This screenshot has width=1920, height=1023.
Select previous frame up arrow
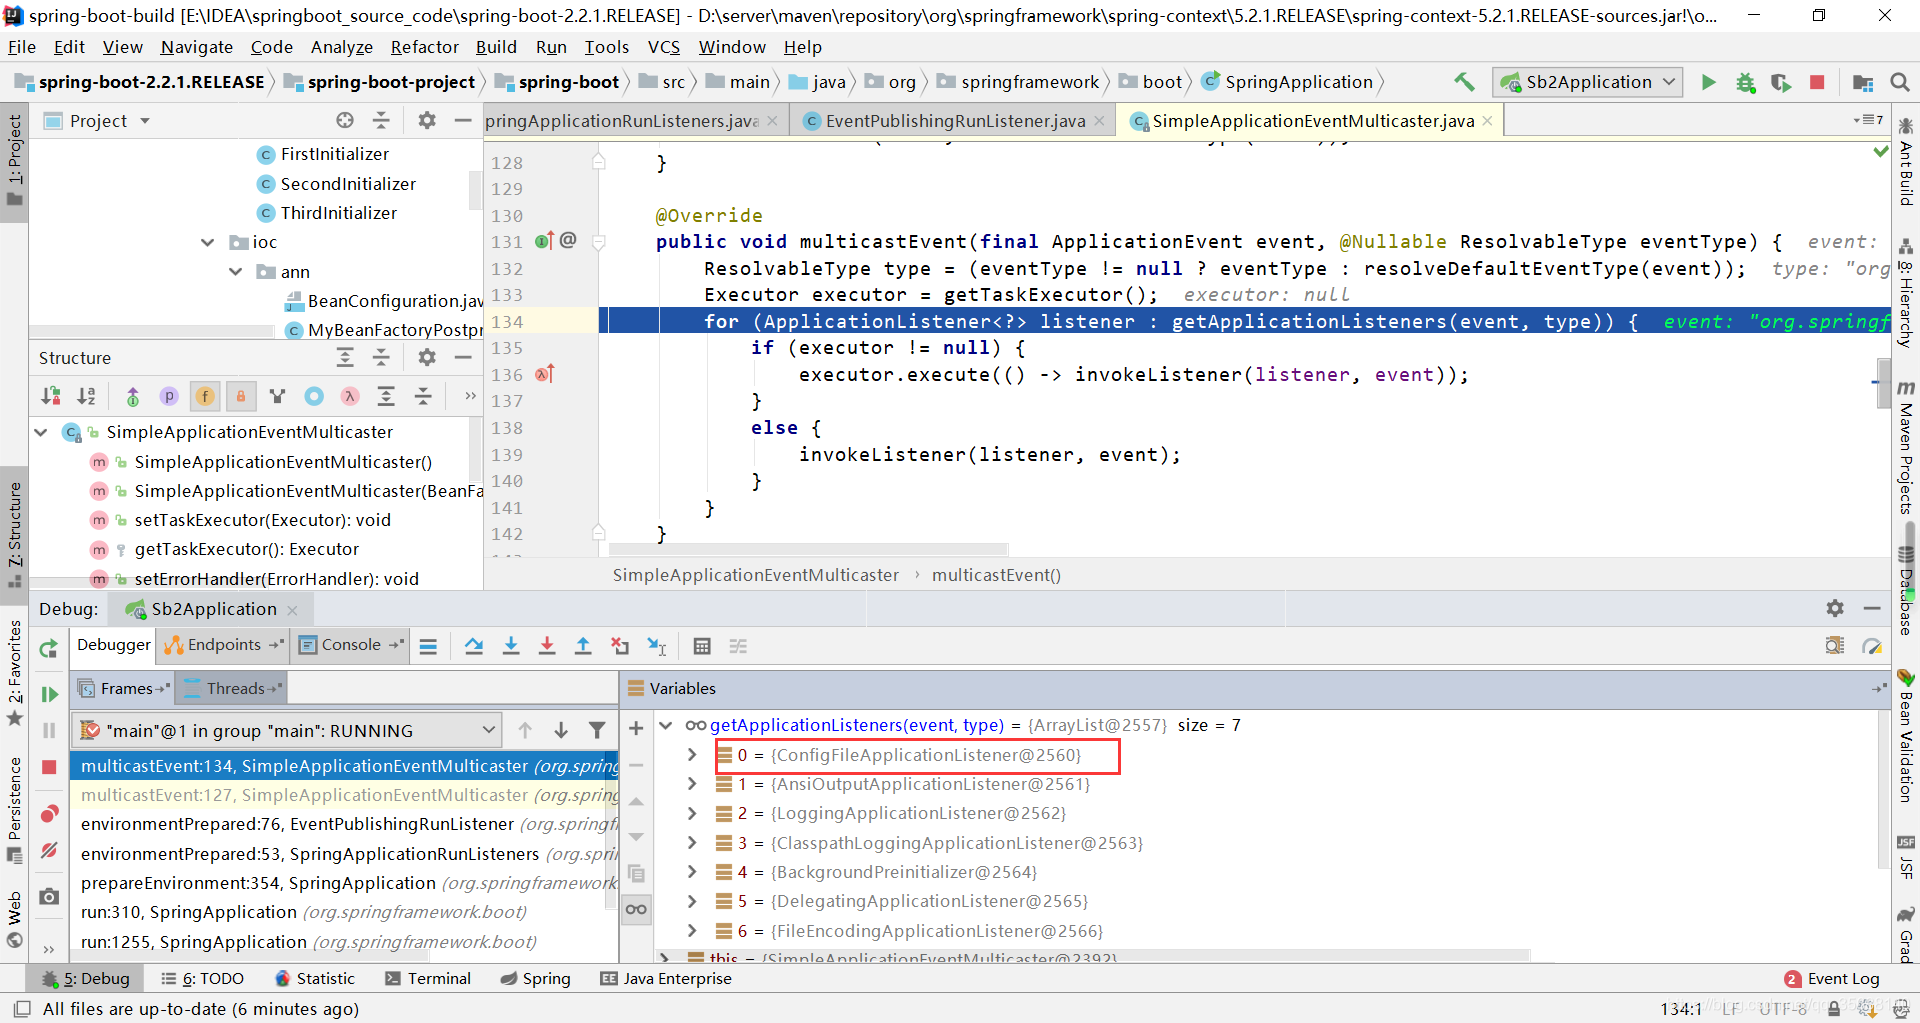coord(525,730)
